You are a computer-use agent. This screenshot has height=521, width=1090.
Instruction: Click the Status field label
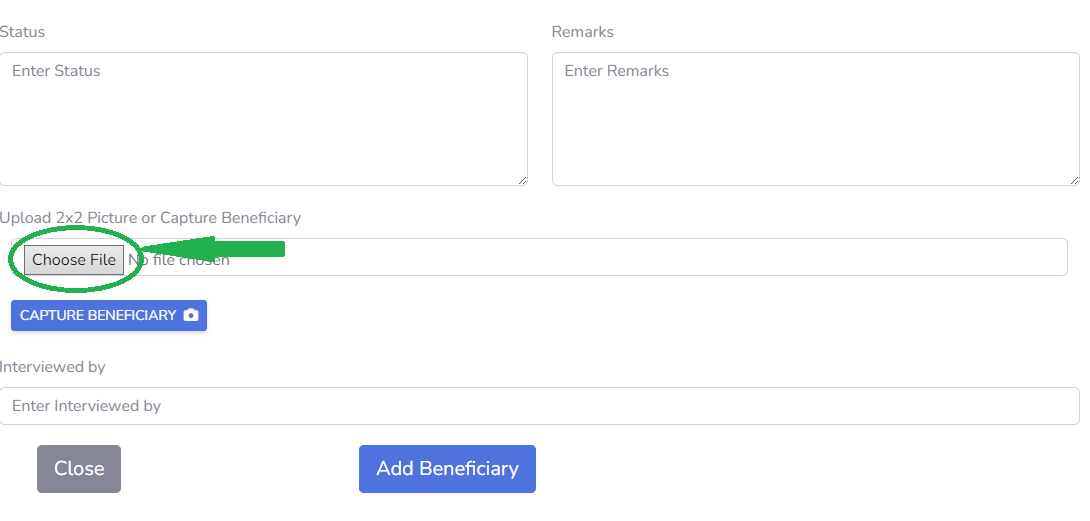[22, 32]
